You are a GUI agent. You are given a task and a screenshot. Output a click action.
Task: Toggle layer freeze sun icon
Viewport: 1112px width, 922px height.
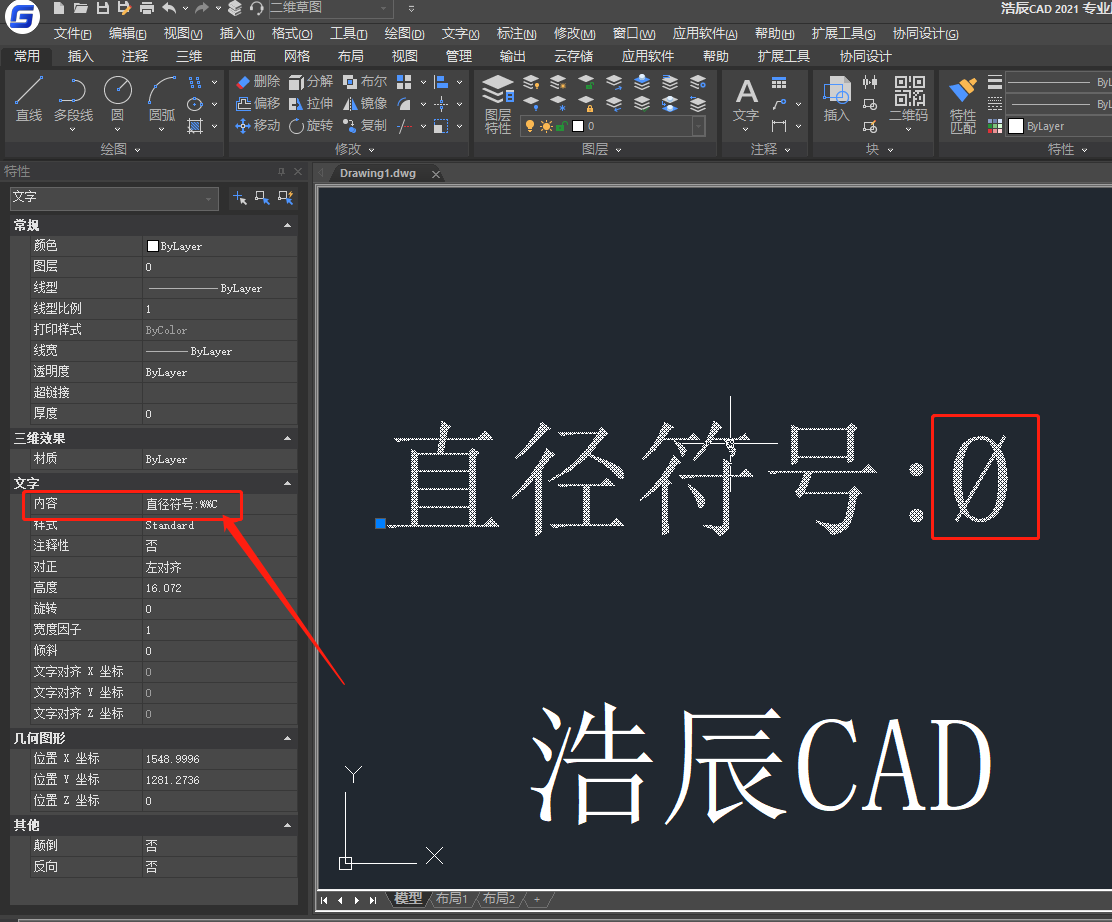pos(545,126)
